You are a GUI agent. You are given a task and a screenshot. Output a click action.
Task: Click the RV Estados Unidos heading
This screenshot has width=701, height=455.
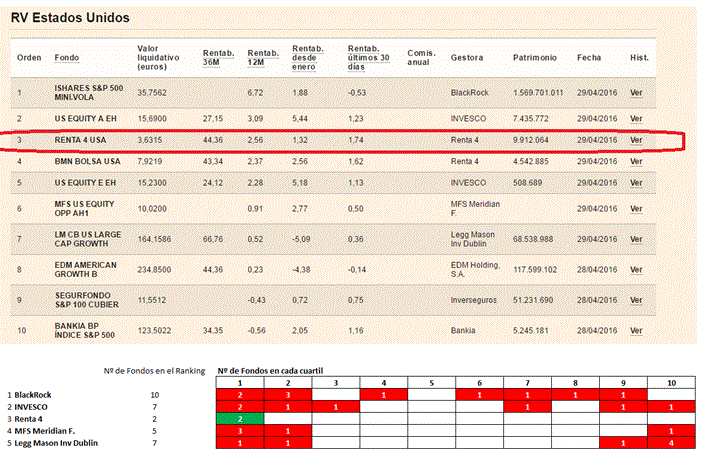click(70, 18)
